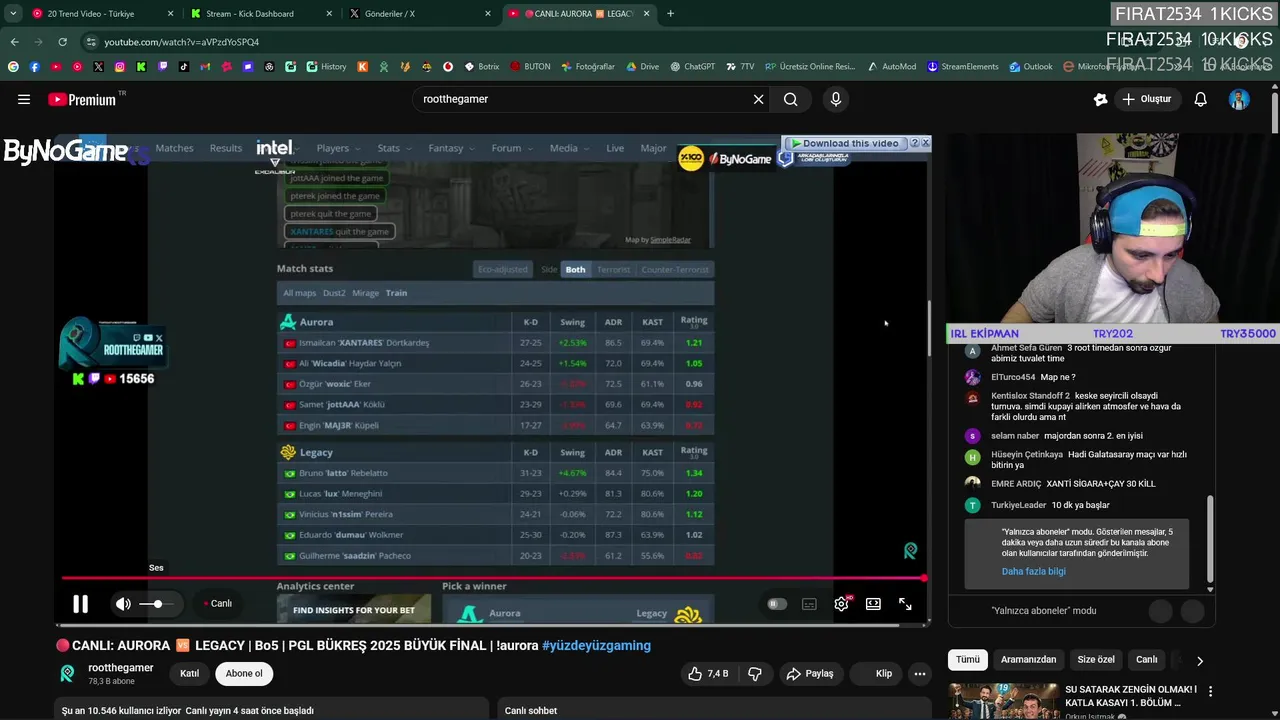Select the Size özel filter chip
The width and height of the screenshot is (1280, 720).
(x=1096, y=660)
